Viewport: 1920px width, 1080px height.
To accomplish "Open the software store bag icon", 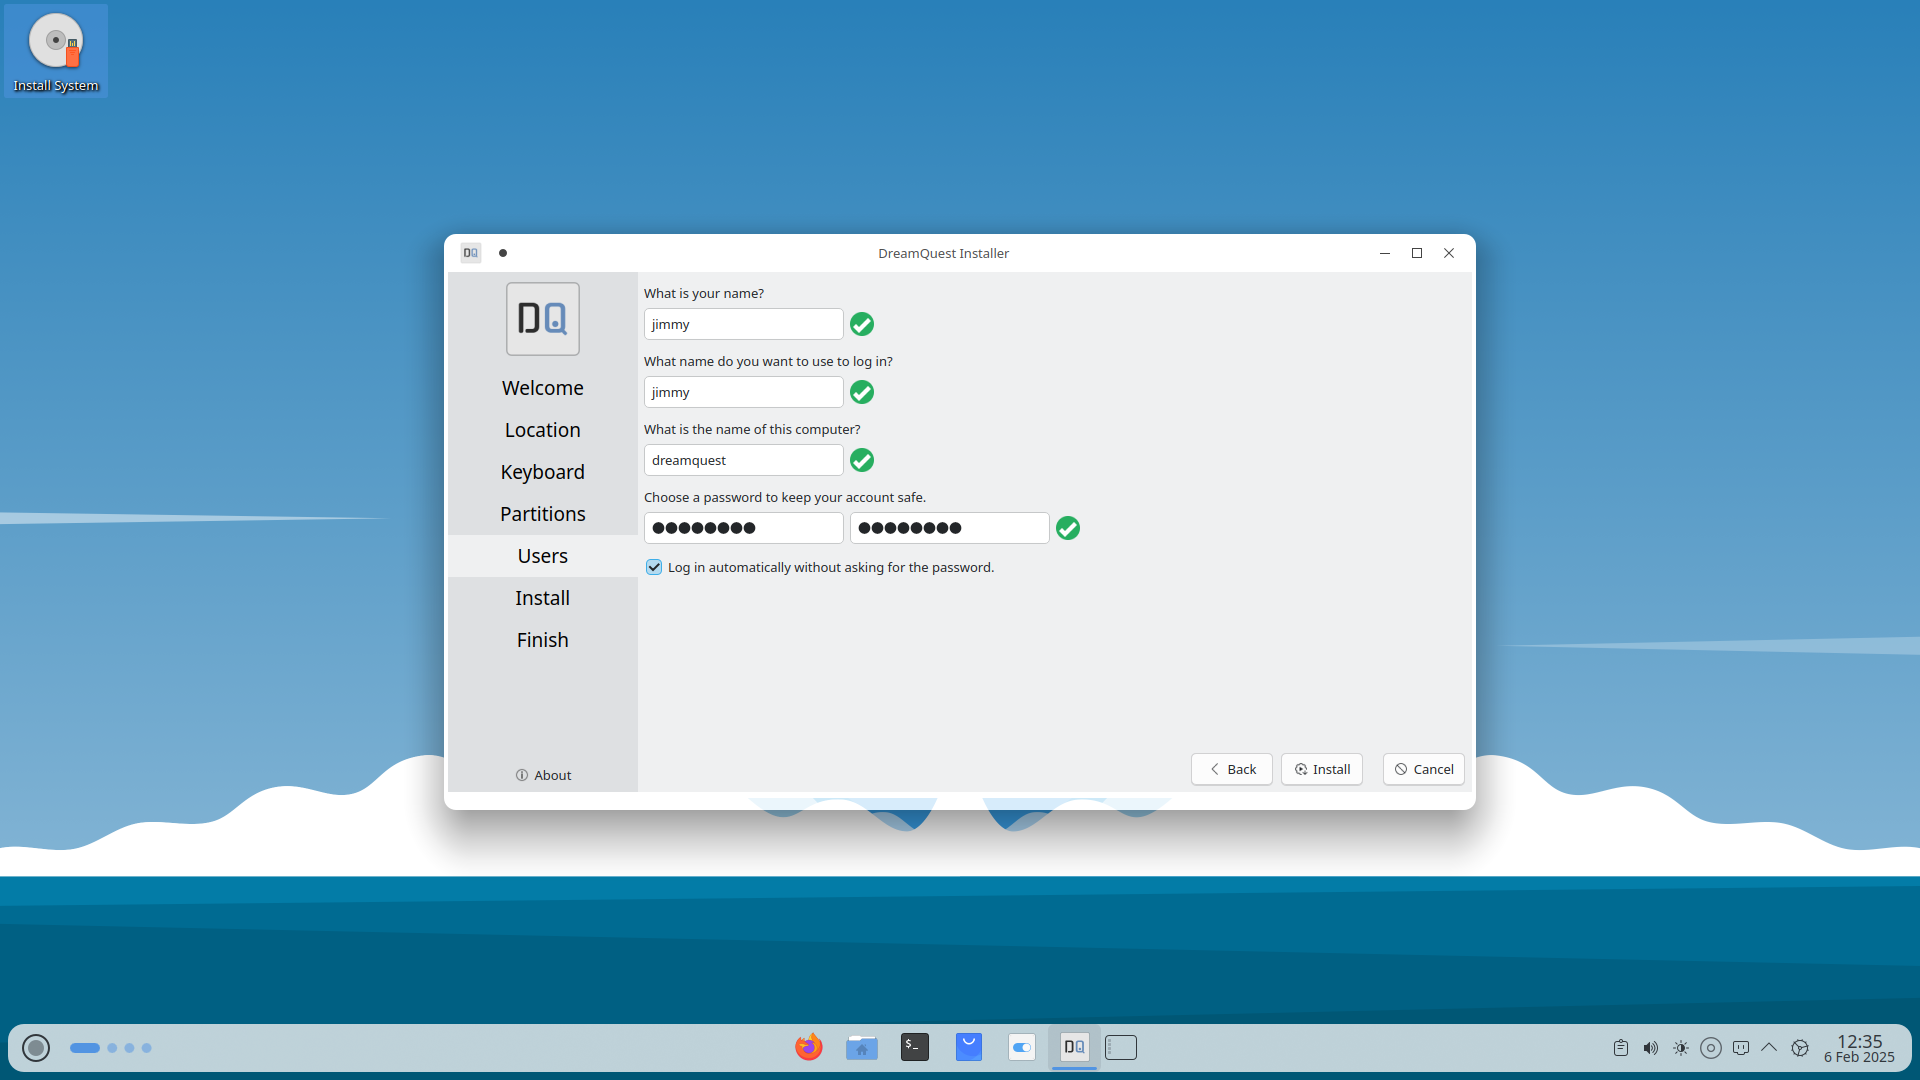I will click(968, 1047).
